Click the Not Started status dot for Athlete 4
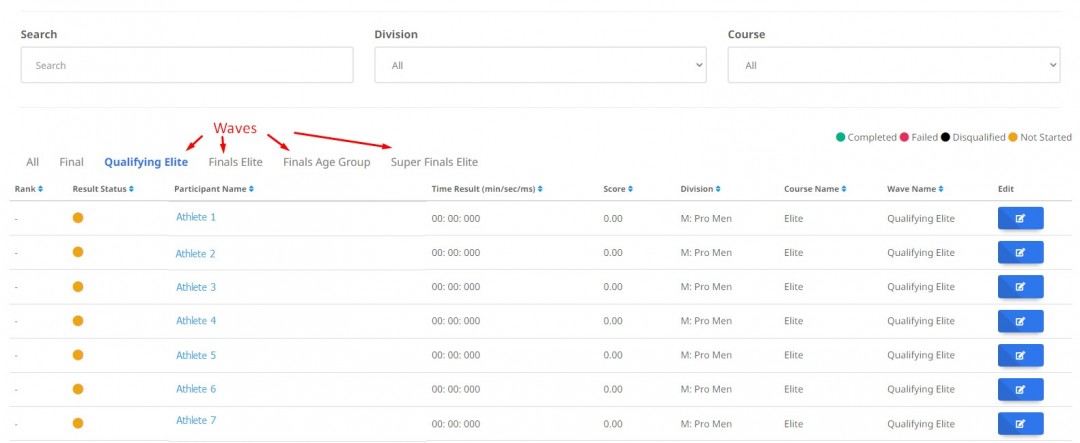The height and width of the screenshot is (443, 1080). click(x=78, y=321)
